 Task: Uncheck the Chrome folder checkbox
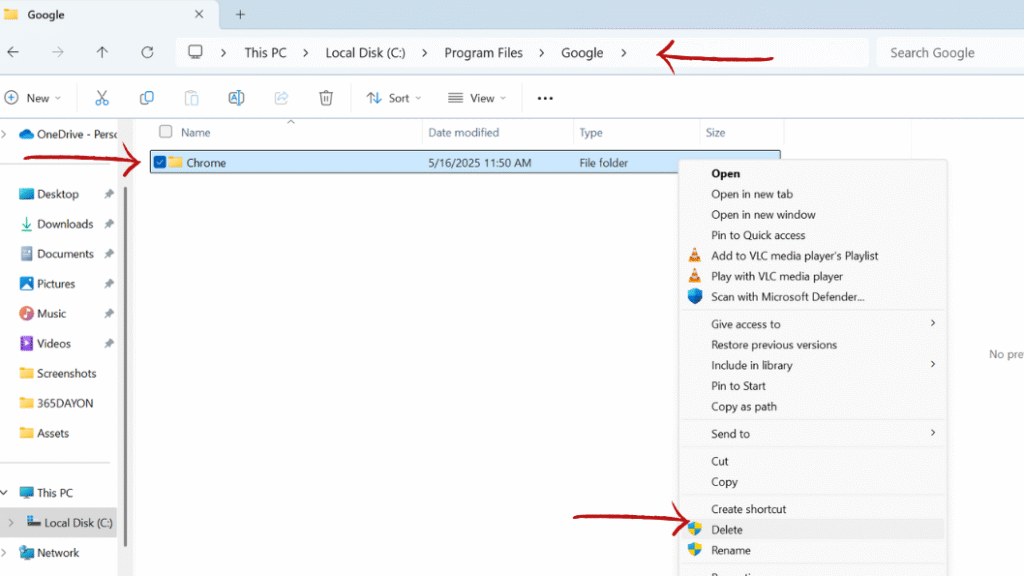159,162
